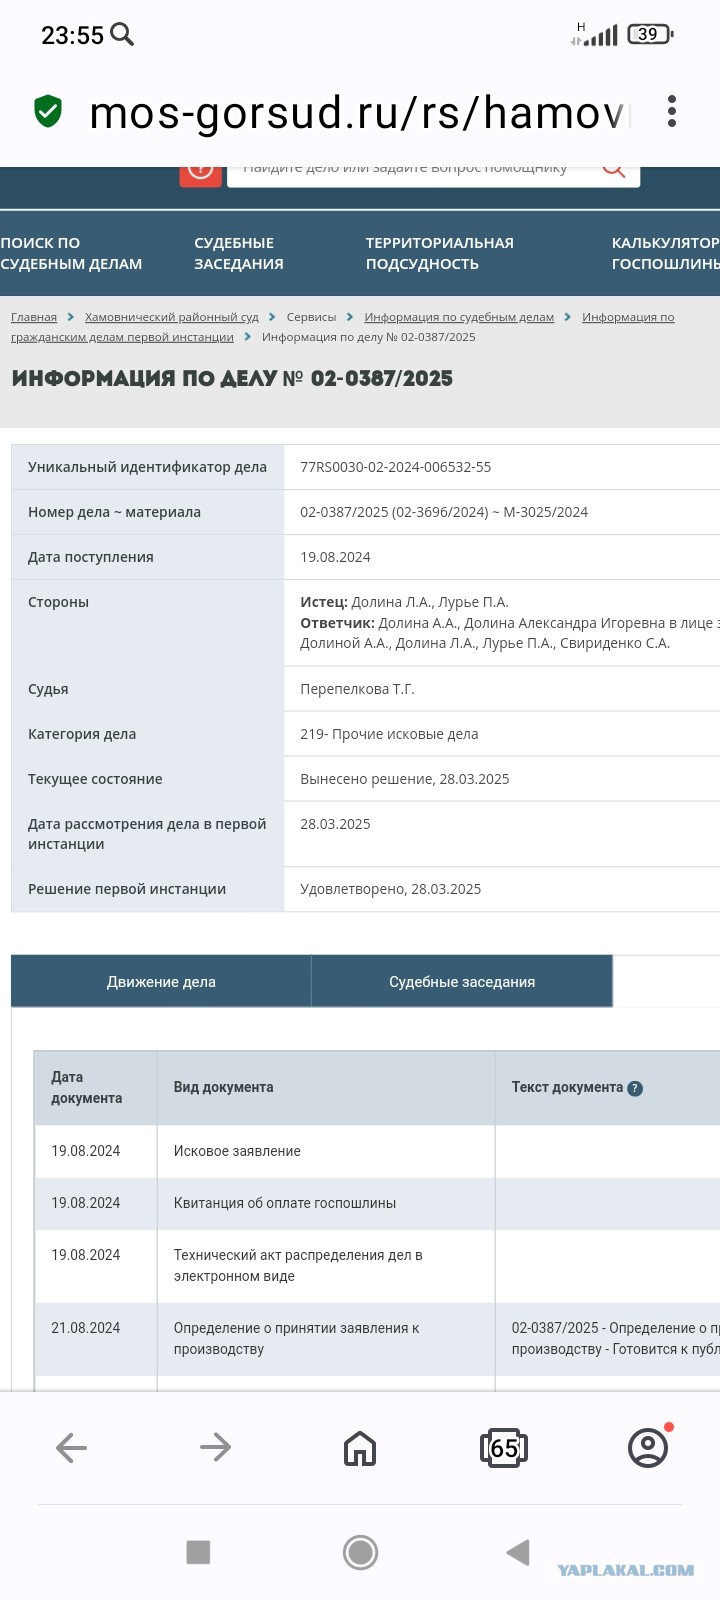Tap the Android home circle button
This screenshot has width=720, height=1600.
coord(360,1552)
